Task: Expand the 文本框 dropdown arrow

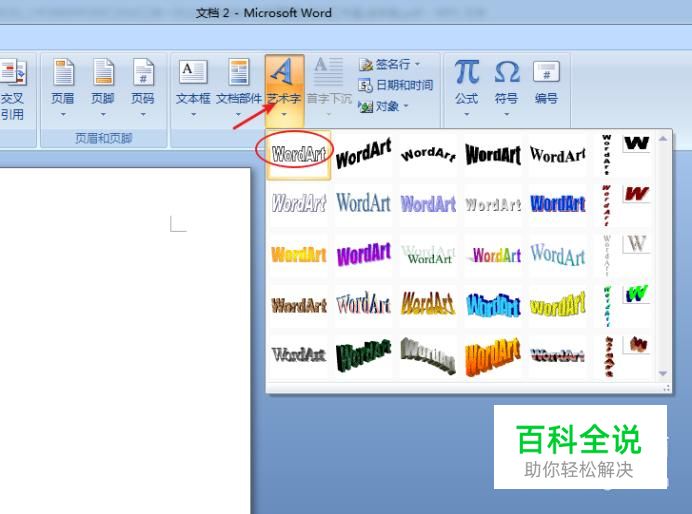Action: point(193,115)
